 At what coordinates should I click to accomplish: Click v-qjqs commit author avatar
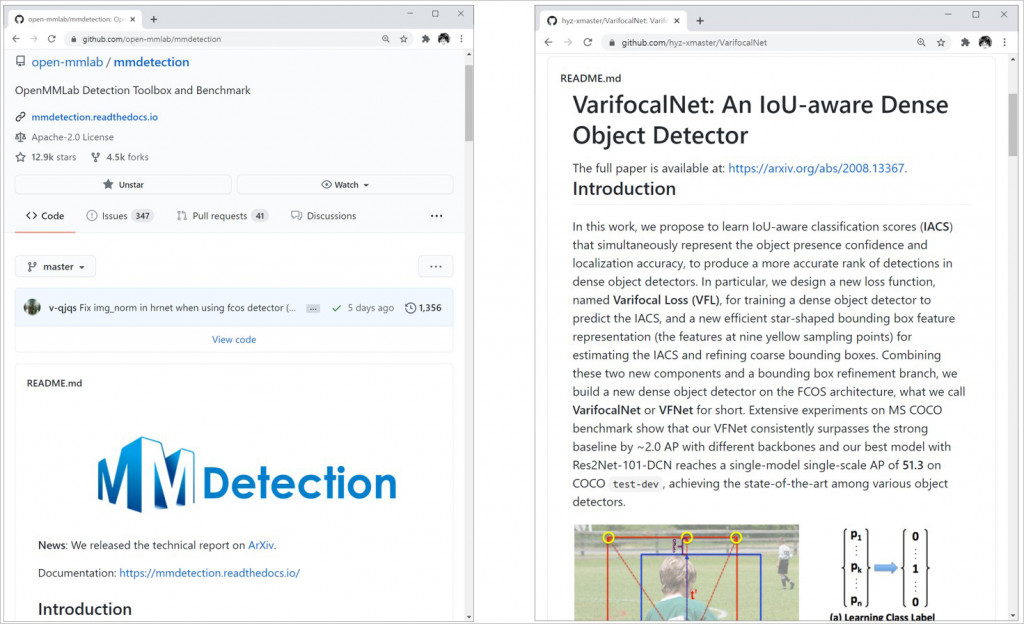point(32,307)
